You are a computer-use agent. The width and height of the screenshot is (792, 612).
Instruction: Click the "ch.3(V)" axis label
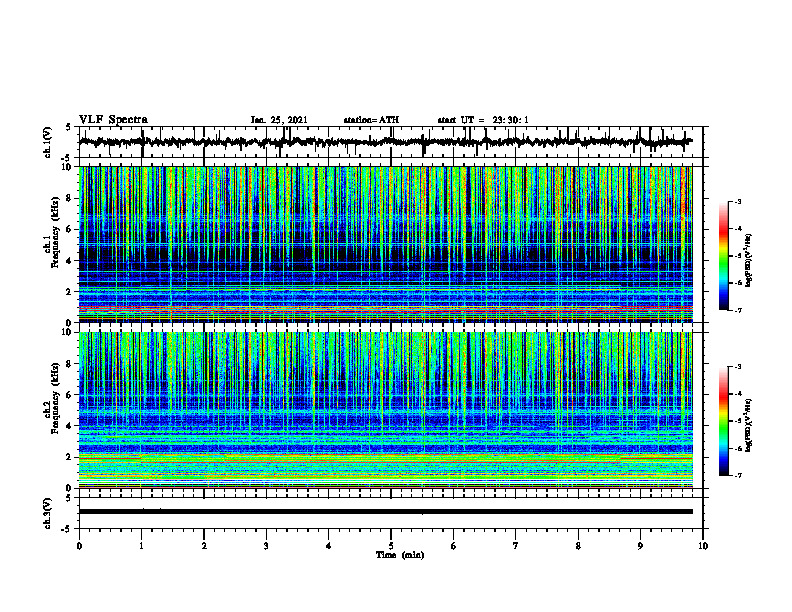[48, 514]
